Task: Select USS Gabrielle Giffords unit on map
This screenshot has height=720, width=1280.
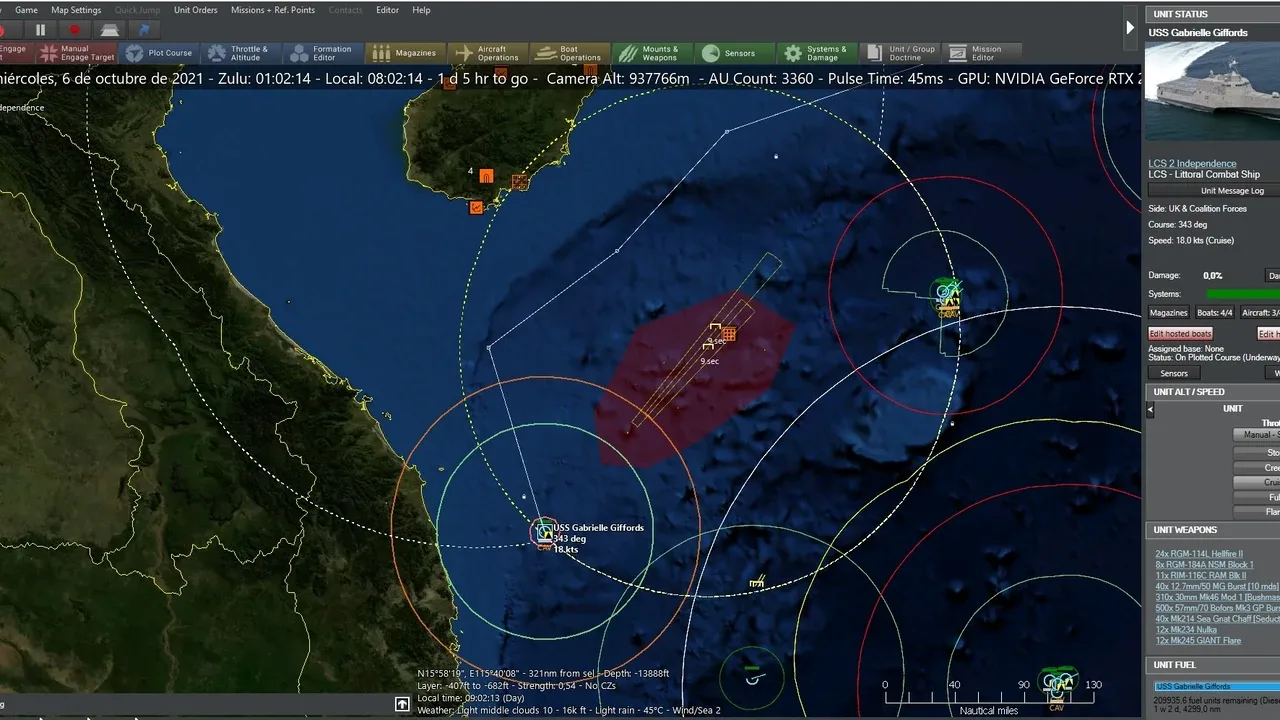Action: coord(543,532)
